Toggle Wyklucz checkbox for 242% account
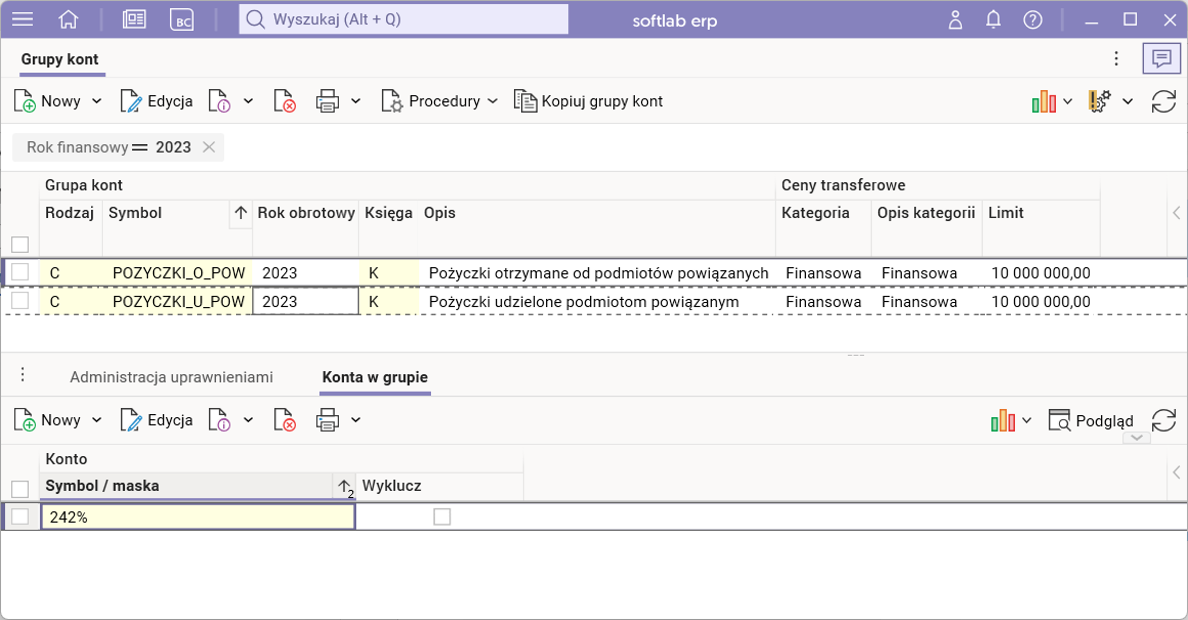Image resolution: width=1188 pixels, height=620 pixels. (442, 516)
